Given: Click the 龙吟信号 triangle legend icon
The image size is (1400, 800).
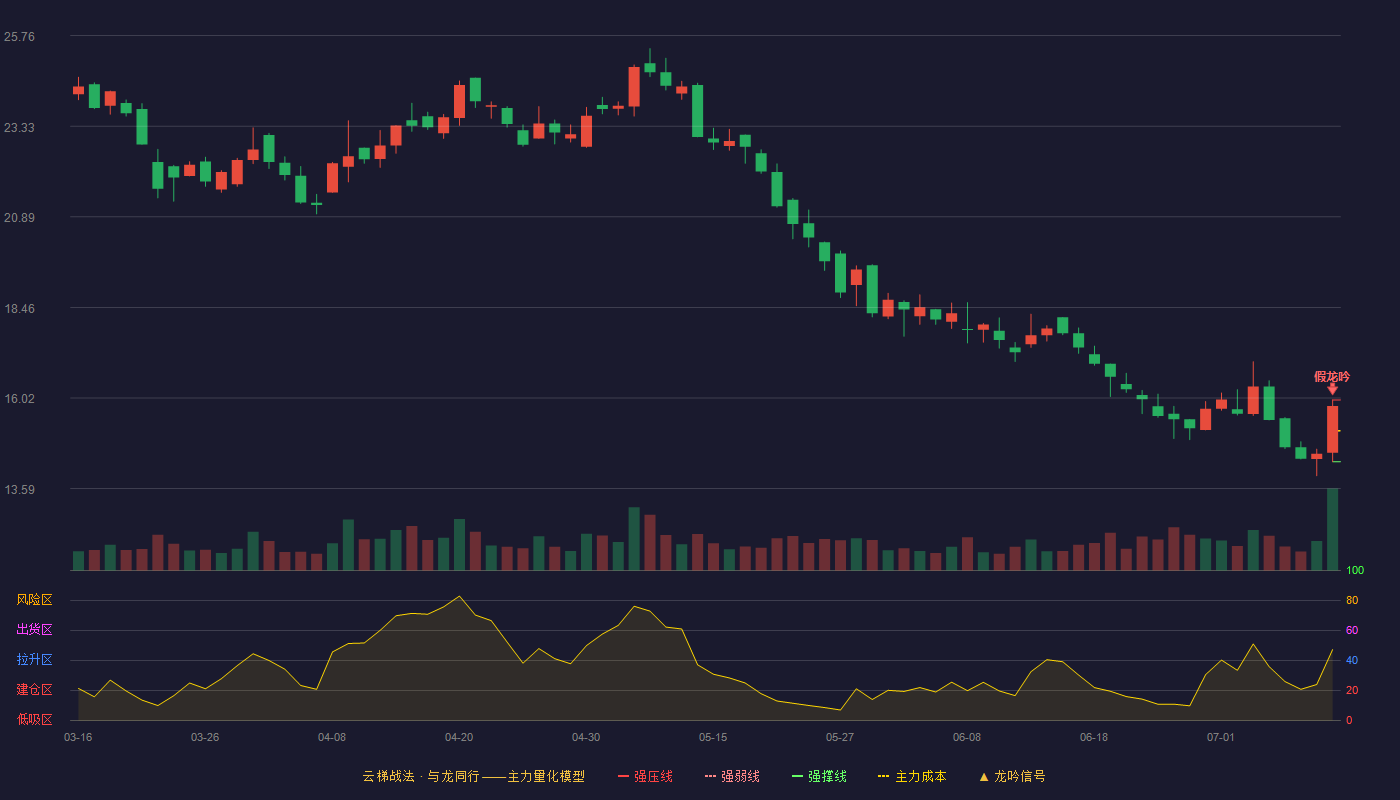Looking at the screenshot, I should point(984,776).
